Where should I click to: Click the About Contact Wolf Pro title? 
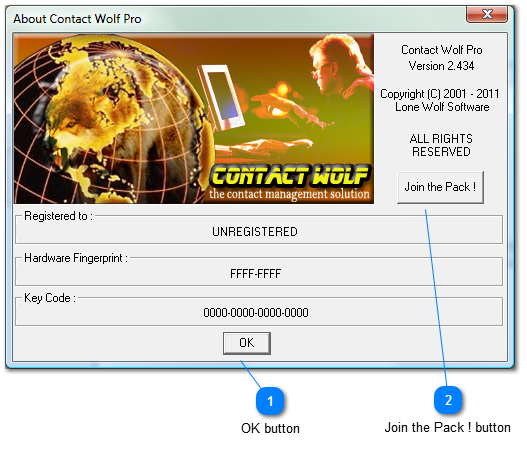coord(77,19)
